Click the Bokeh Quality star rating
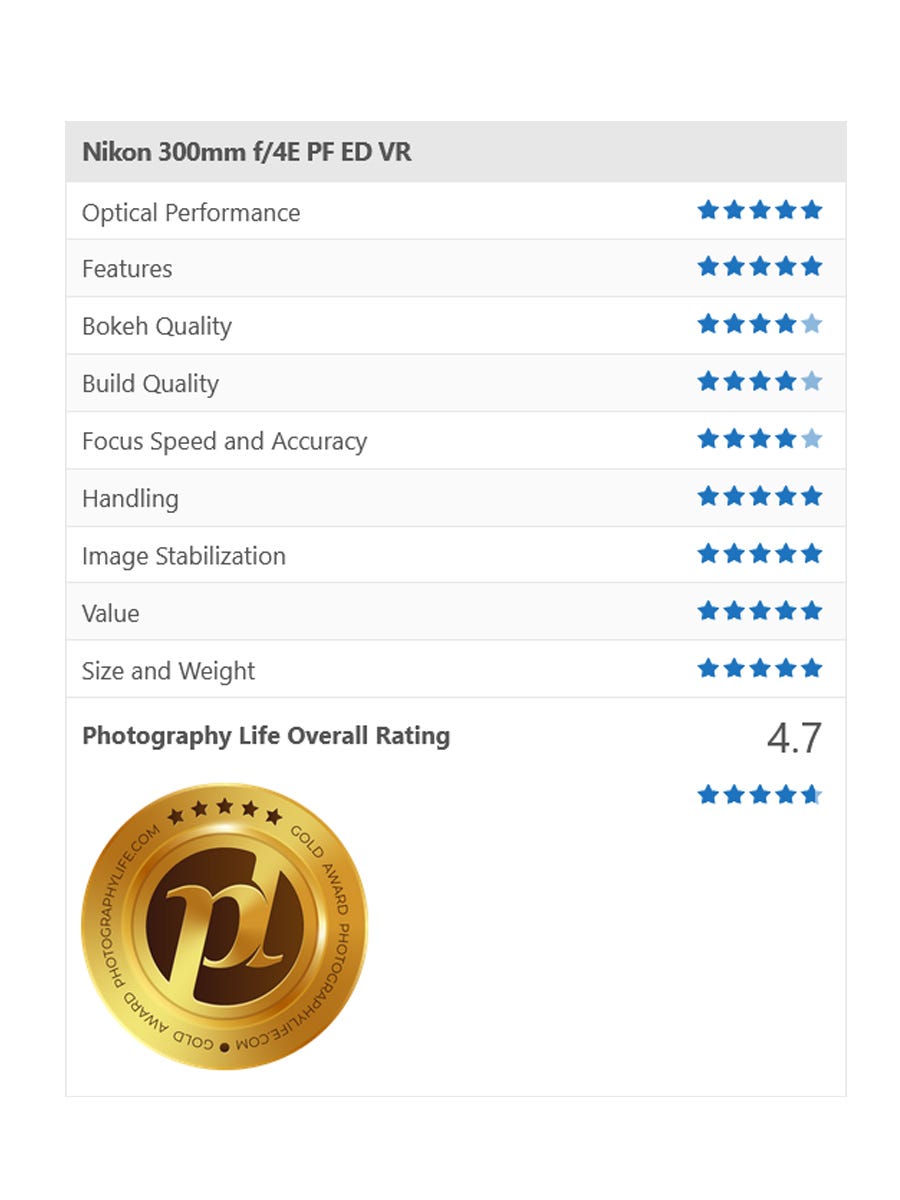 [759, 324]
